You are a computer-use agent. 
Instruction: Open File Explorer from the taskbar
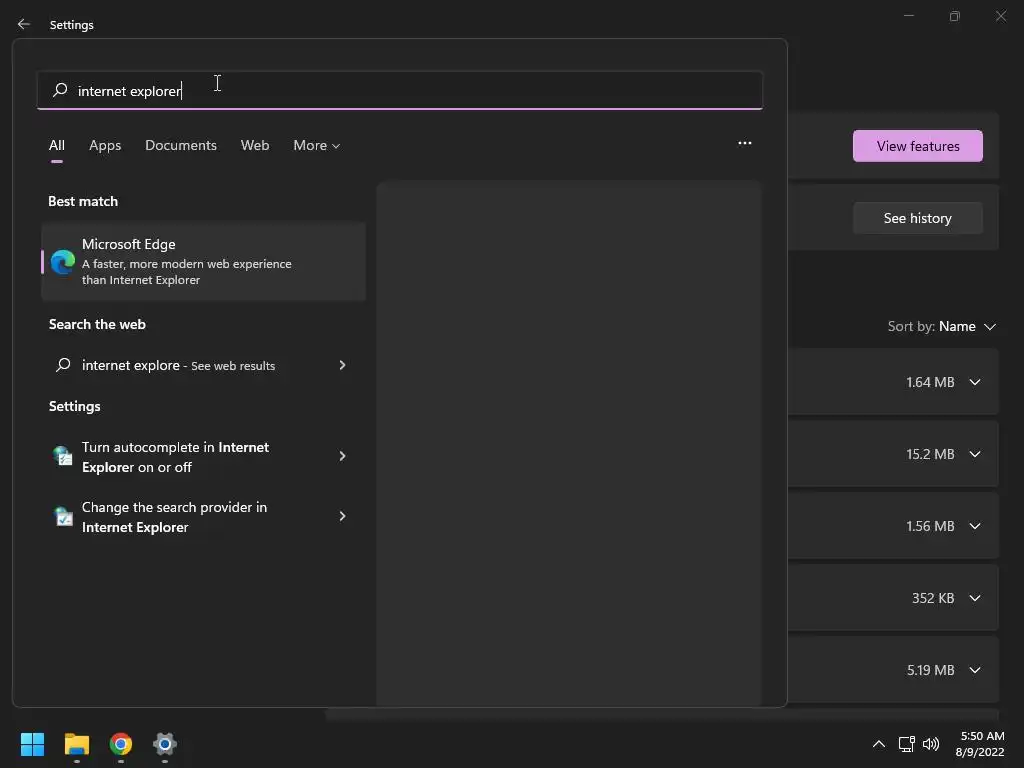(76, 744)
